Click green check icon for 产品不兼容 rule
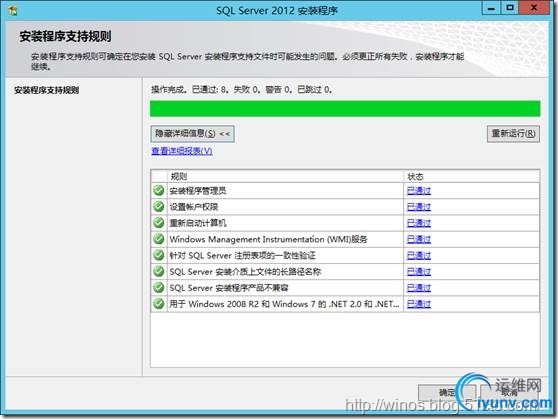This screenshot has height=419, width=558. click(159, 288)
